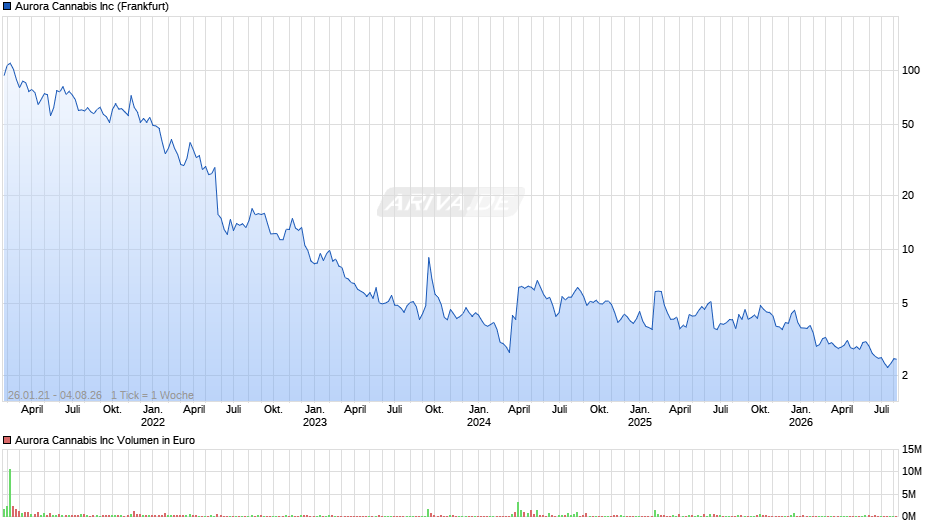Click the green volume bar spike near April 2024

click(518, 509)
